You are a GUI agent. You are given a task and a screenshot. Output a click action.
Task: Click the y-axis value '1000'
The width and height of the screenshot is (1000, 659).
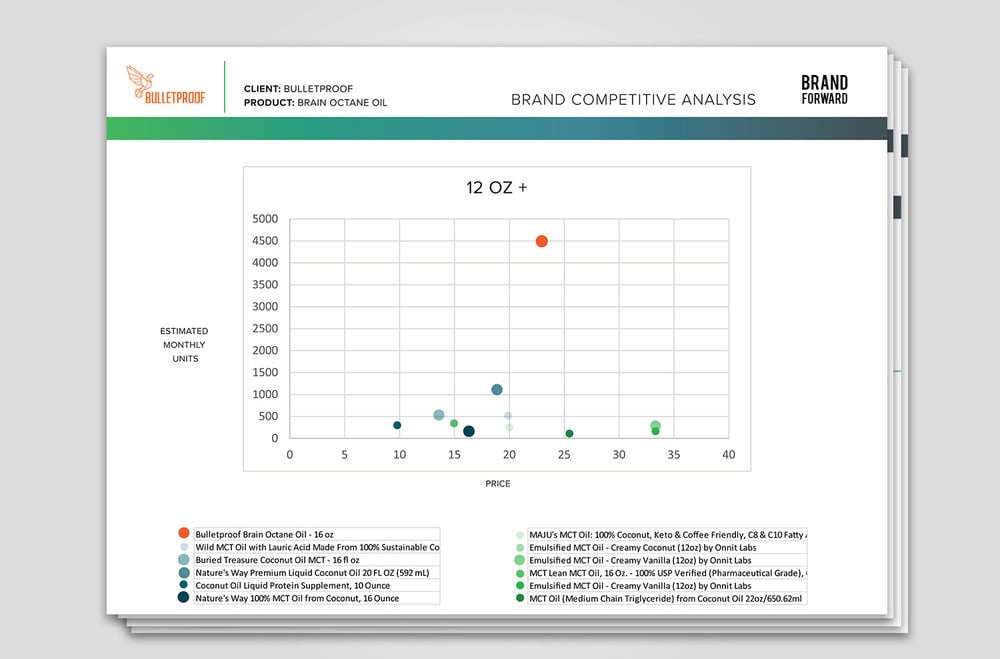[265, 394]
